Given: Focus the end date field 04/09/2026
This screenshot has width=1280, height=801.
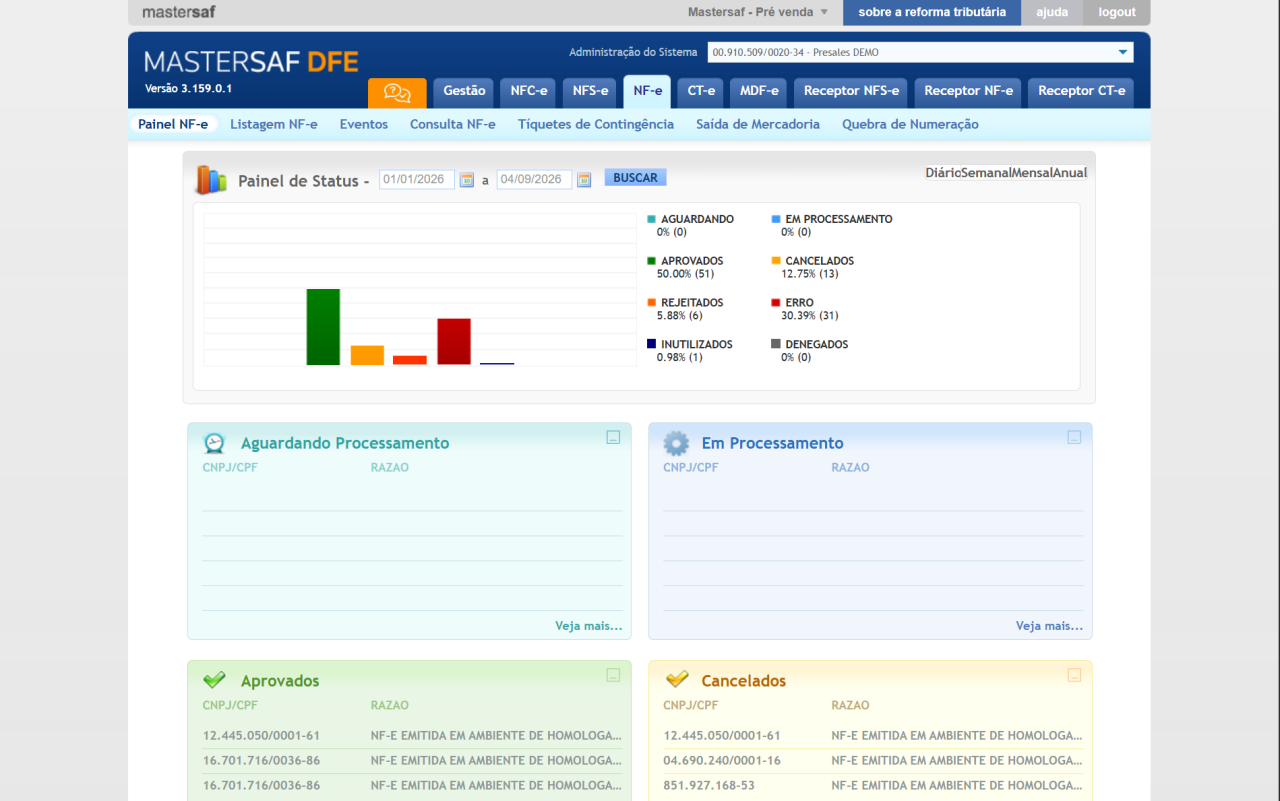Looking at the screenshot, I should [x=535, y=180].
